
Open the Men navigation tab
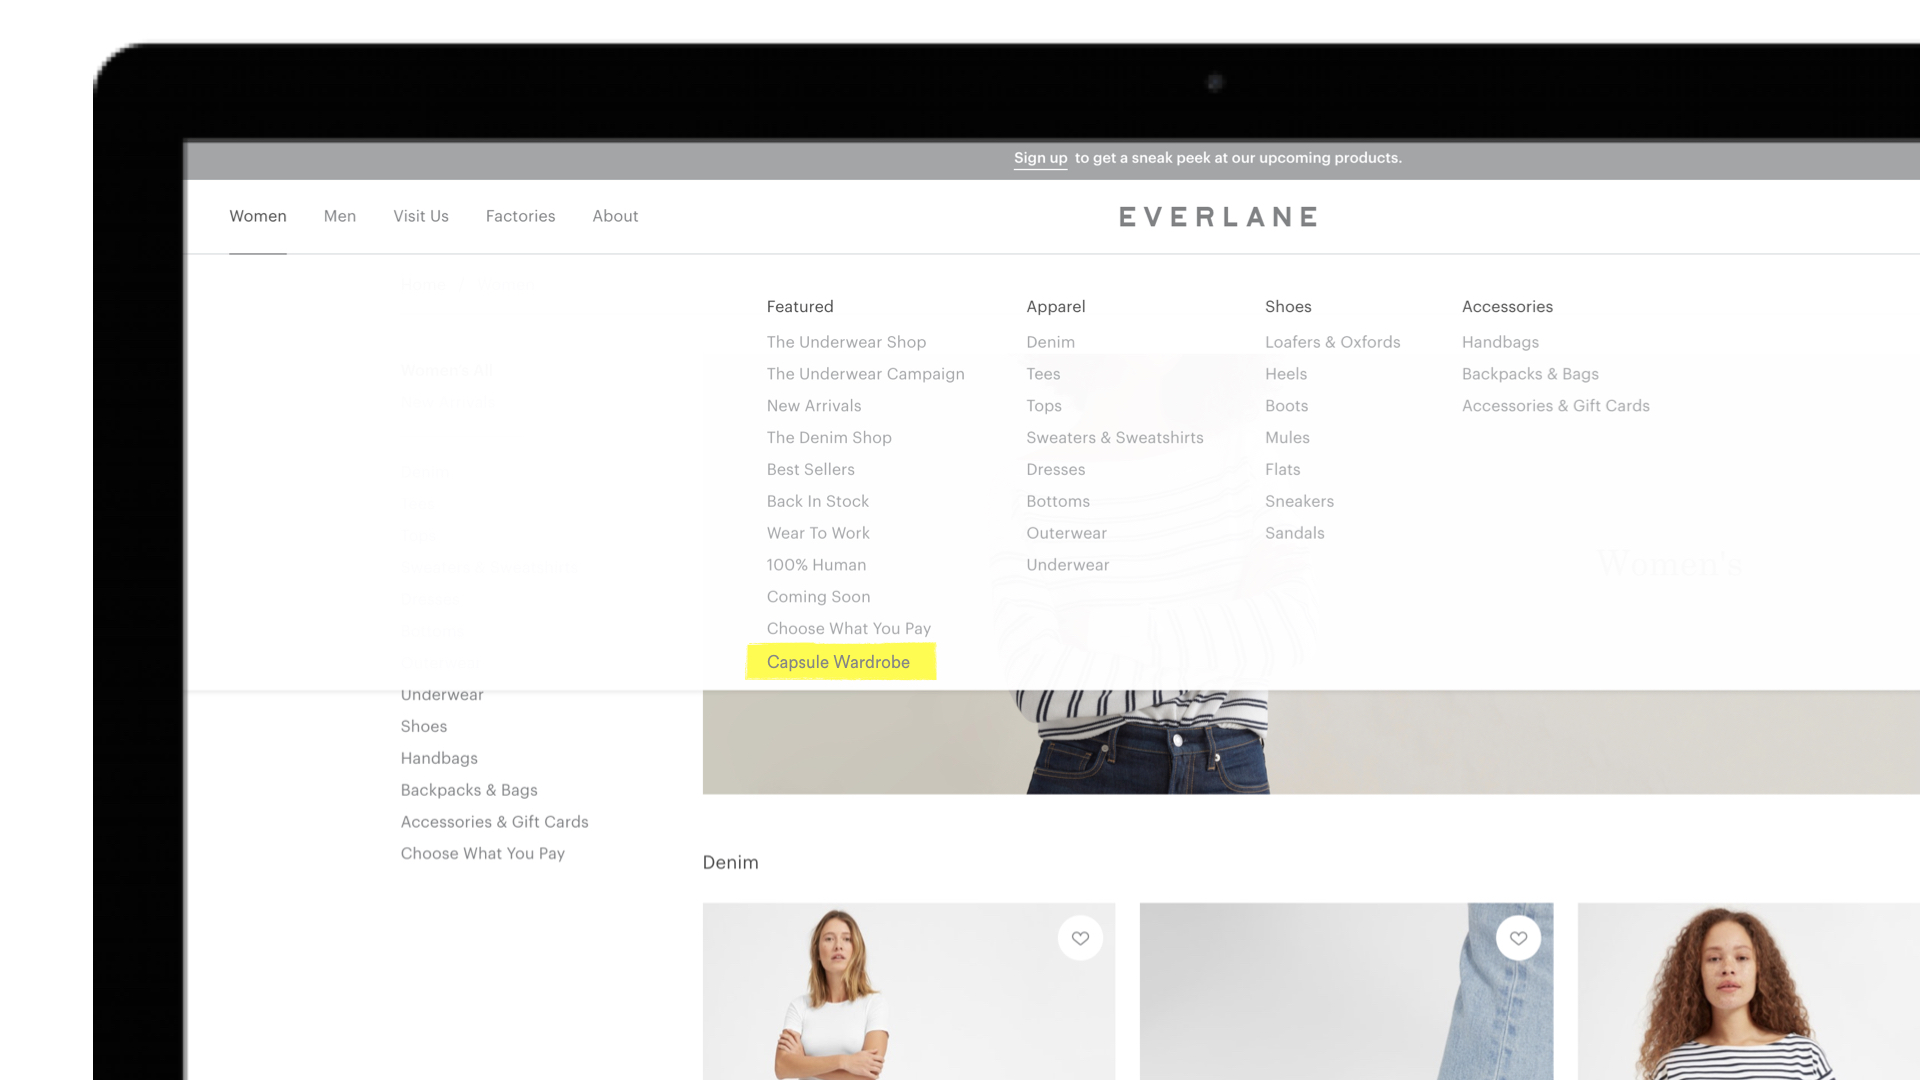[340, 216]
